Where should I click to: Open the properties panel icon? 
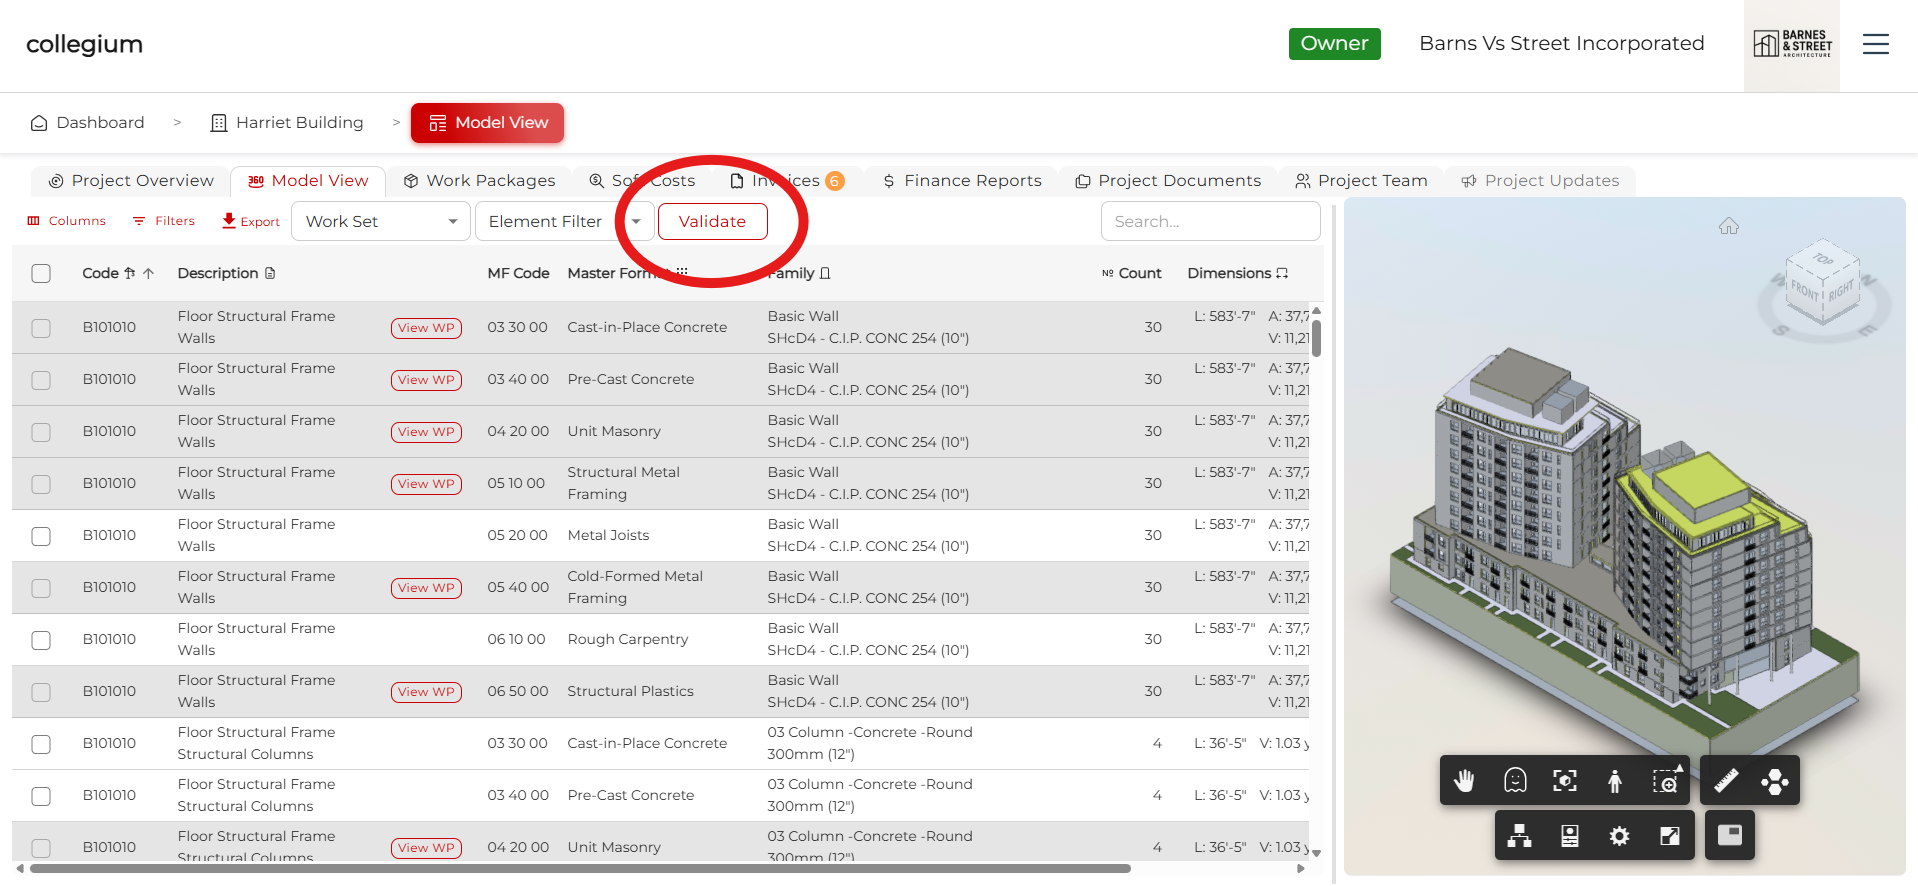tap(1570, 835)
